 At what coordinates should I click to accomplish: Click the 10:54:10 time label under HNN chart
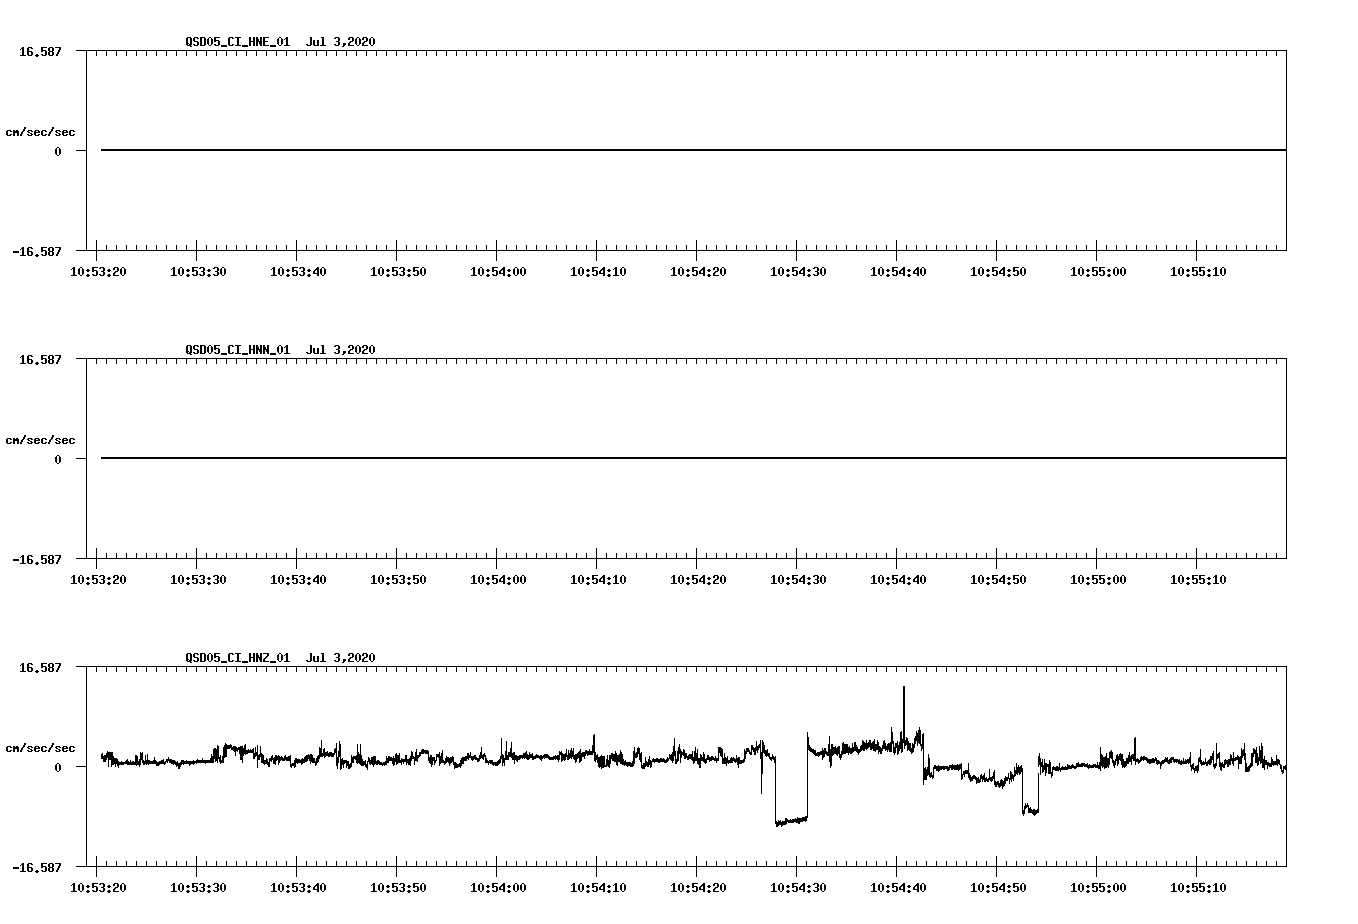point(598,579)
